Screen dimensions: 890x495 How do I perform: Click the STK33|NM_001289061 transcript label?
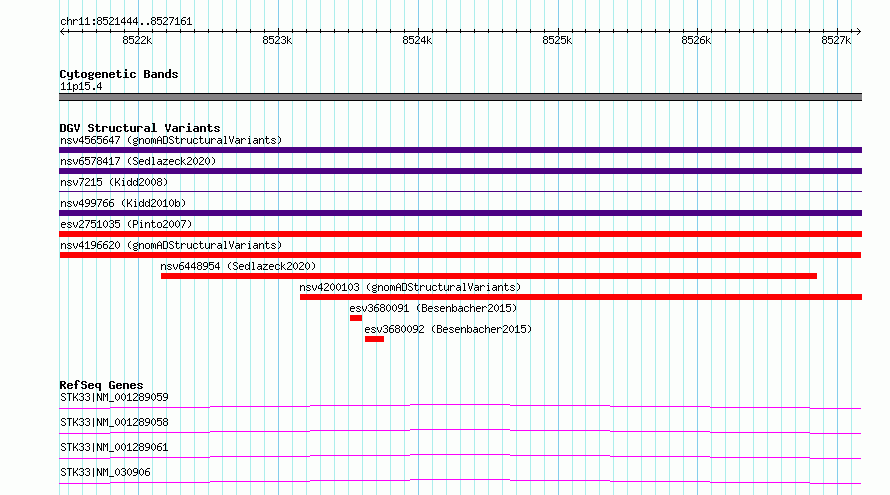[114, 447]
